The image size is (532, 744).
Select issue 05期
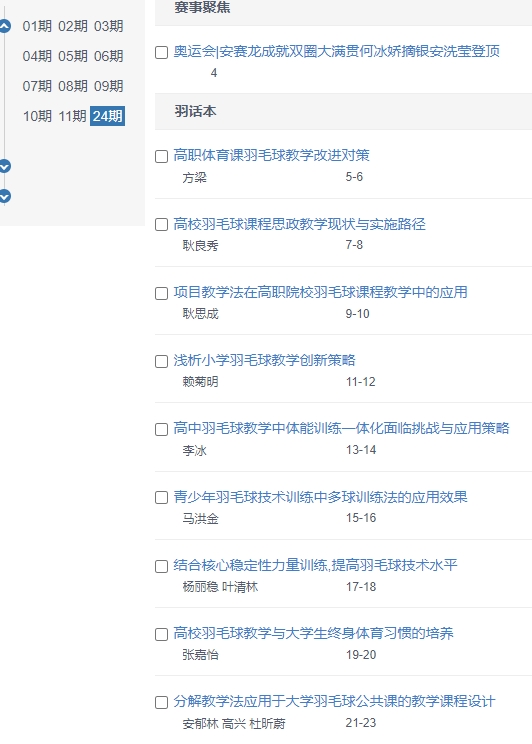(73, 56)
